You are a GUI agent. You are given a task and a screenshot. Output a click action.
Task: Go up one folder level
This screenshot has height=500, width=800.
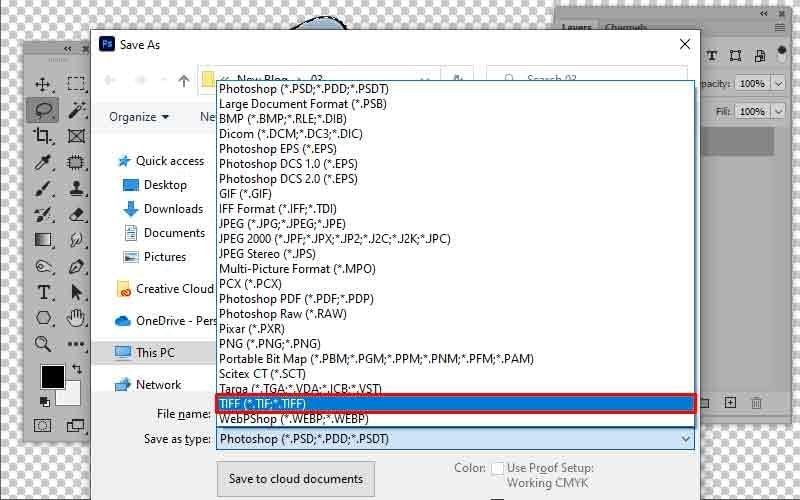[184, 81]
